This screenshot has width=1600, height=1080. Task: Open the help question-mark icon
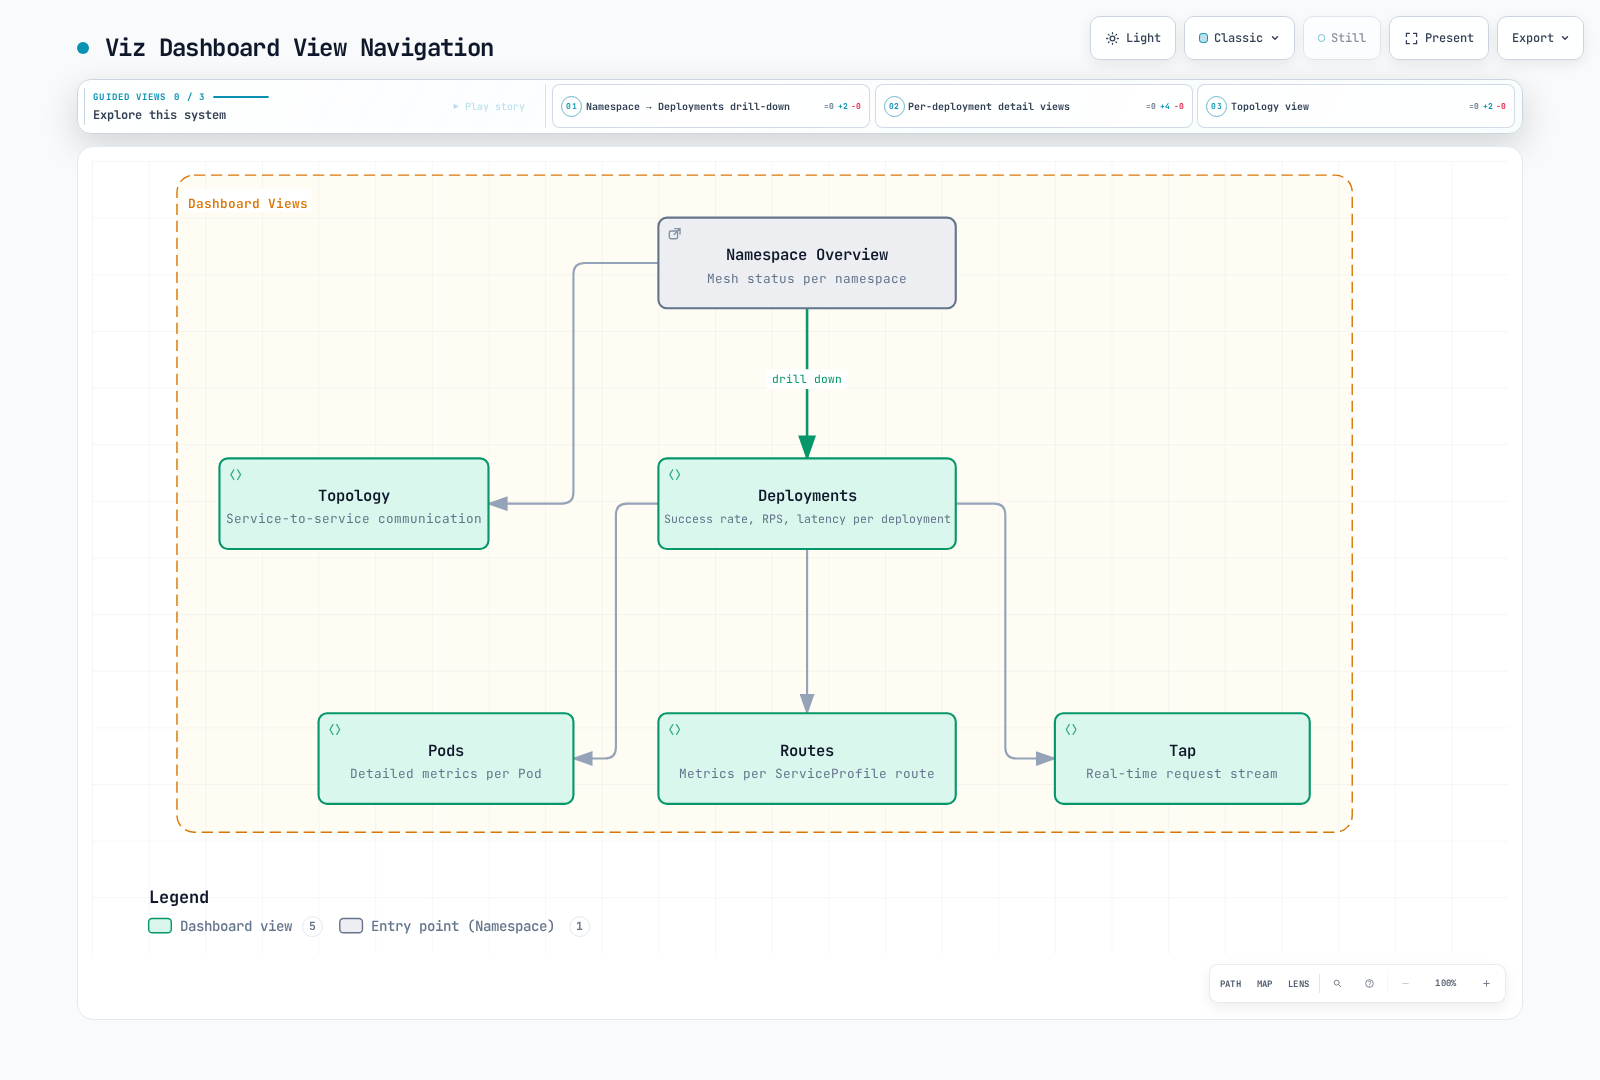[1369, 984]
